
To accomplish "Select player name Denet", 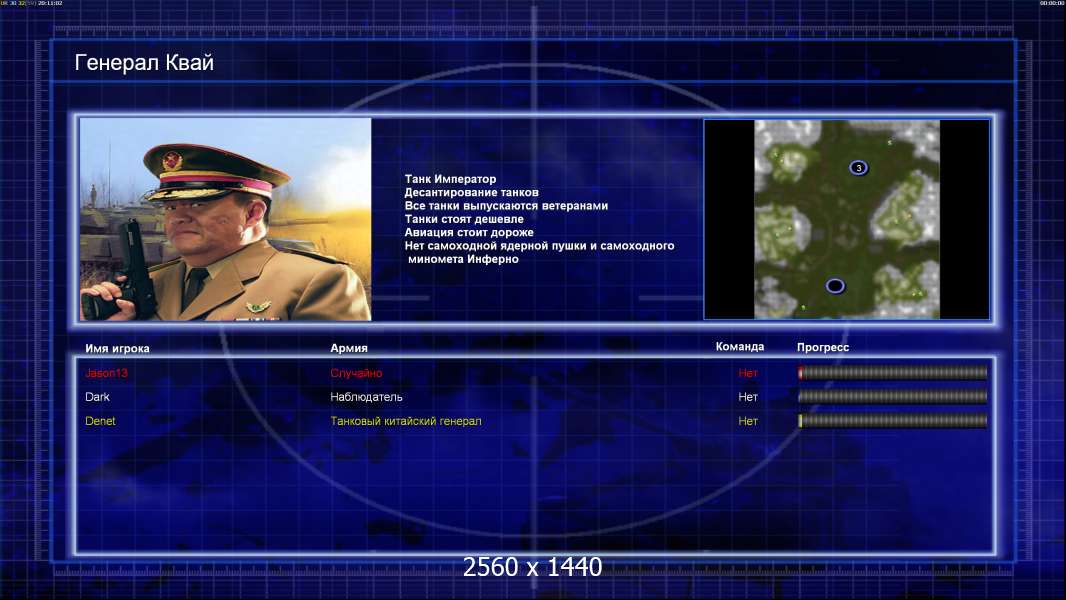I will [100, 421].
